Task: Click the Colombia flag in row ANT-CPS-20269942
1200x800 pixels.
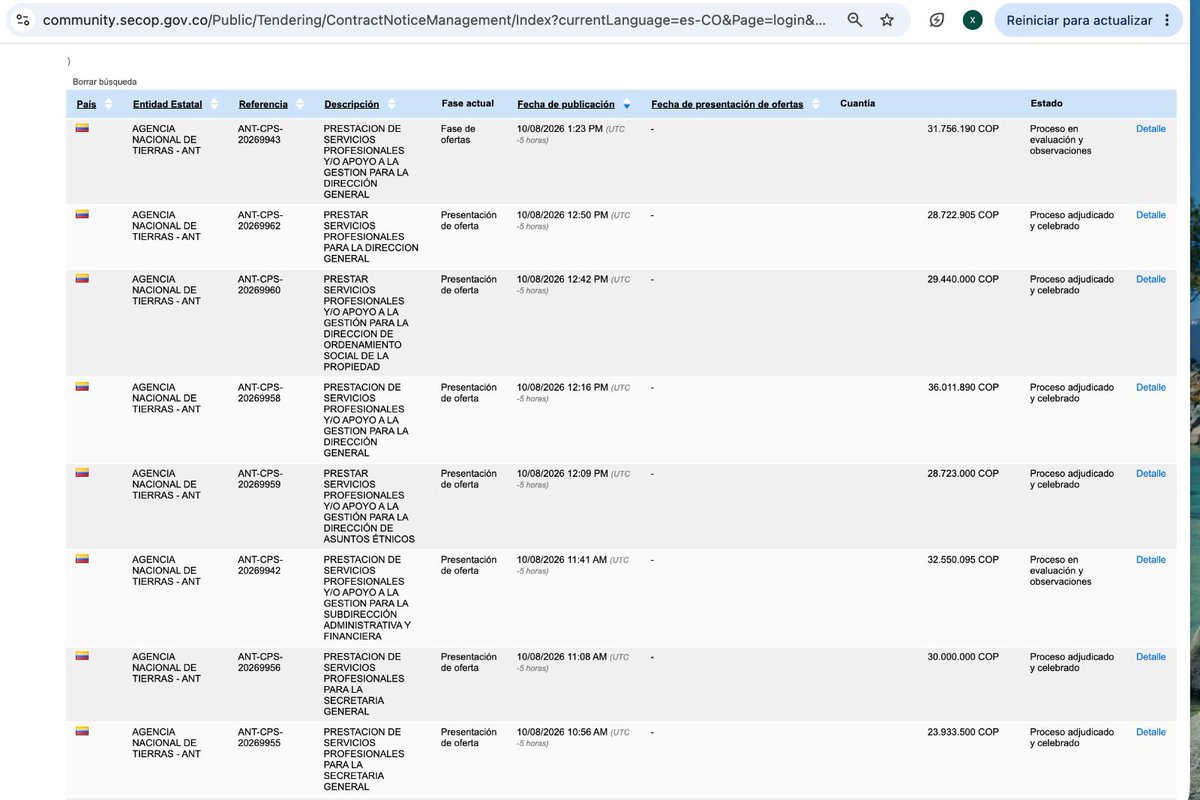Action: (x=82, y=559)
